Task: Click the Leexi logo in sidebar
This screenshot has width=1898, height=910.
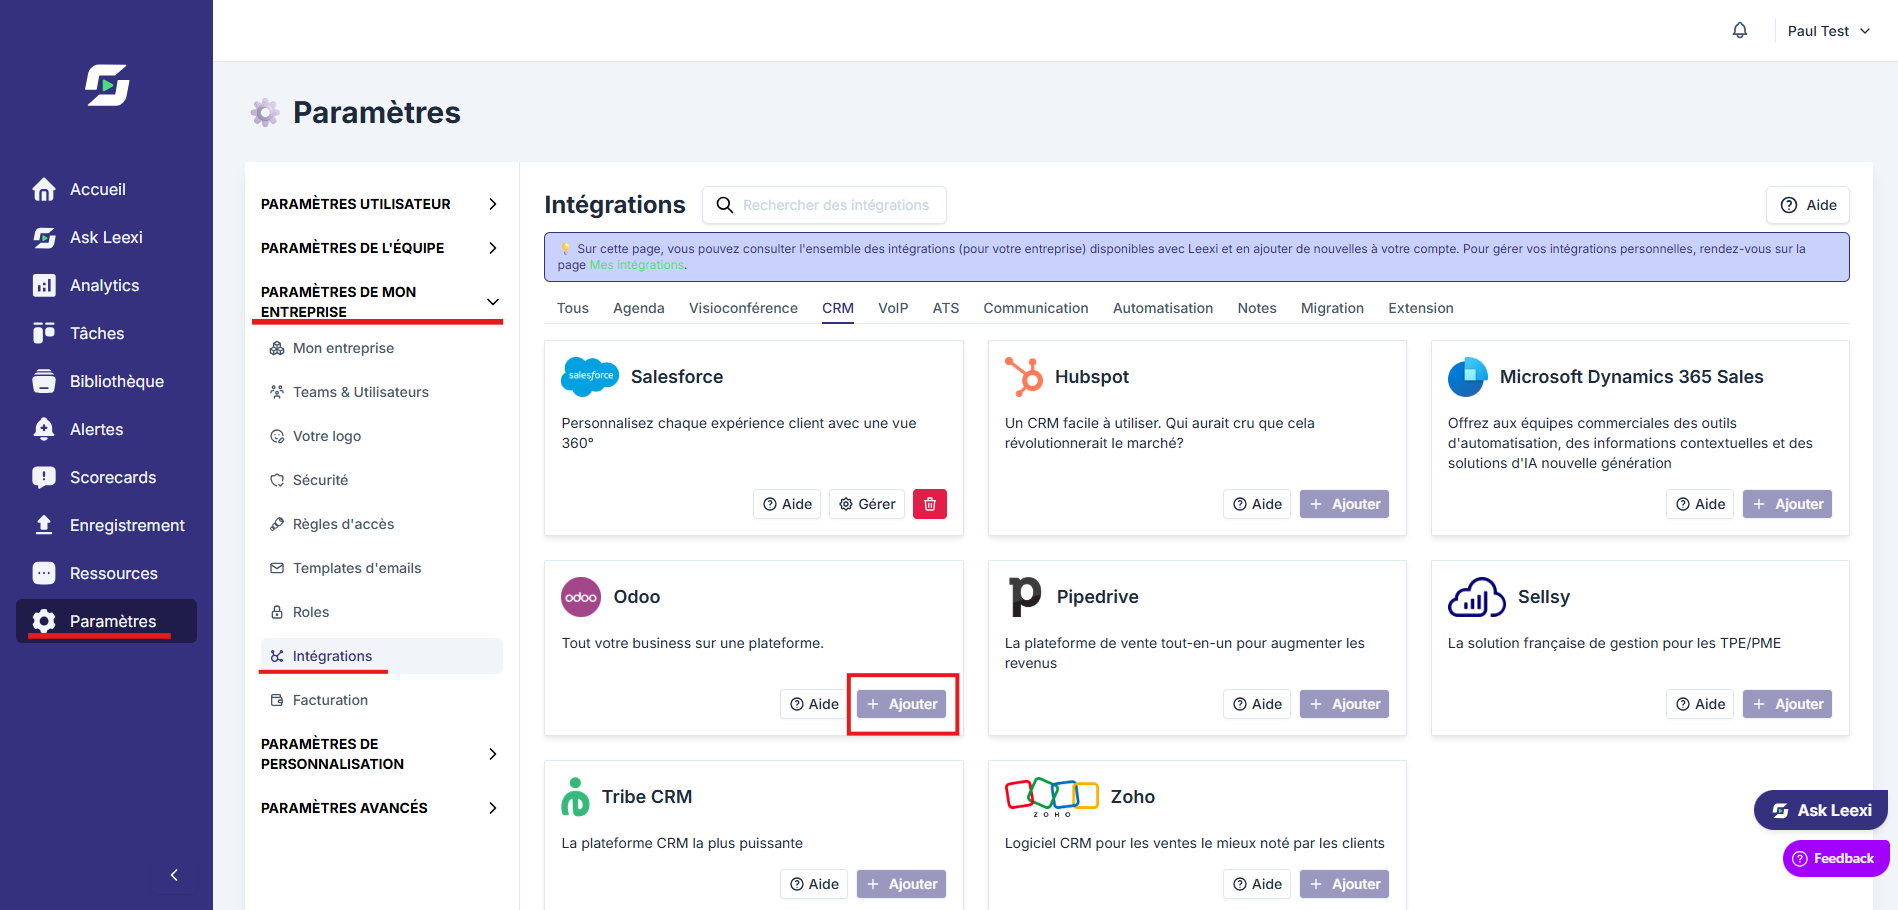Action: coord(107,85)
